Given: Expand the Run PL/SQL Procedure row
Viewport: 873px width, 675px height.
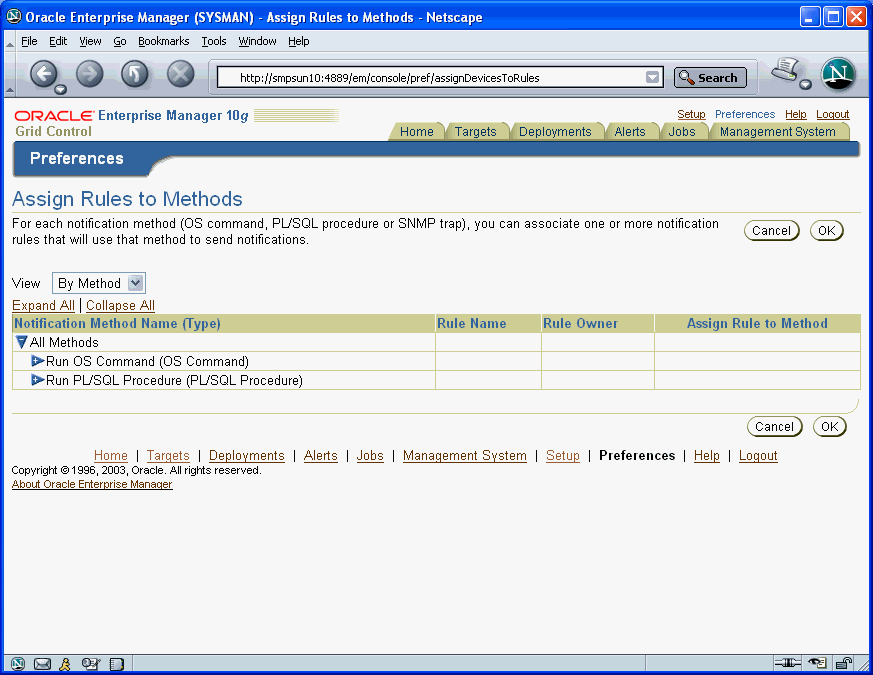Looking at the screenshot, I should click(x=38, y=380).
